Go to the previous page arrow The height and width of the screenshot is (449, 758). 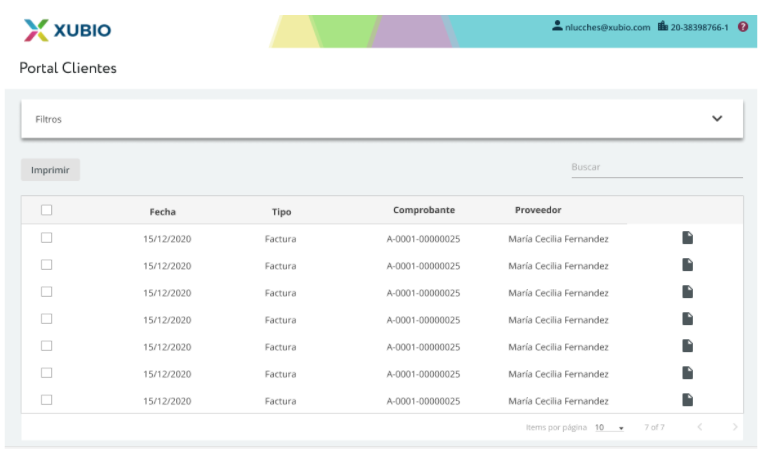(700, 427)
